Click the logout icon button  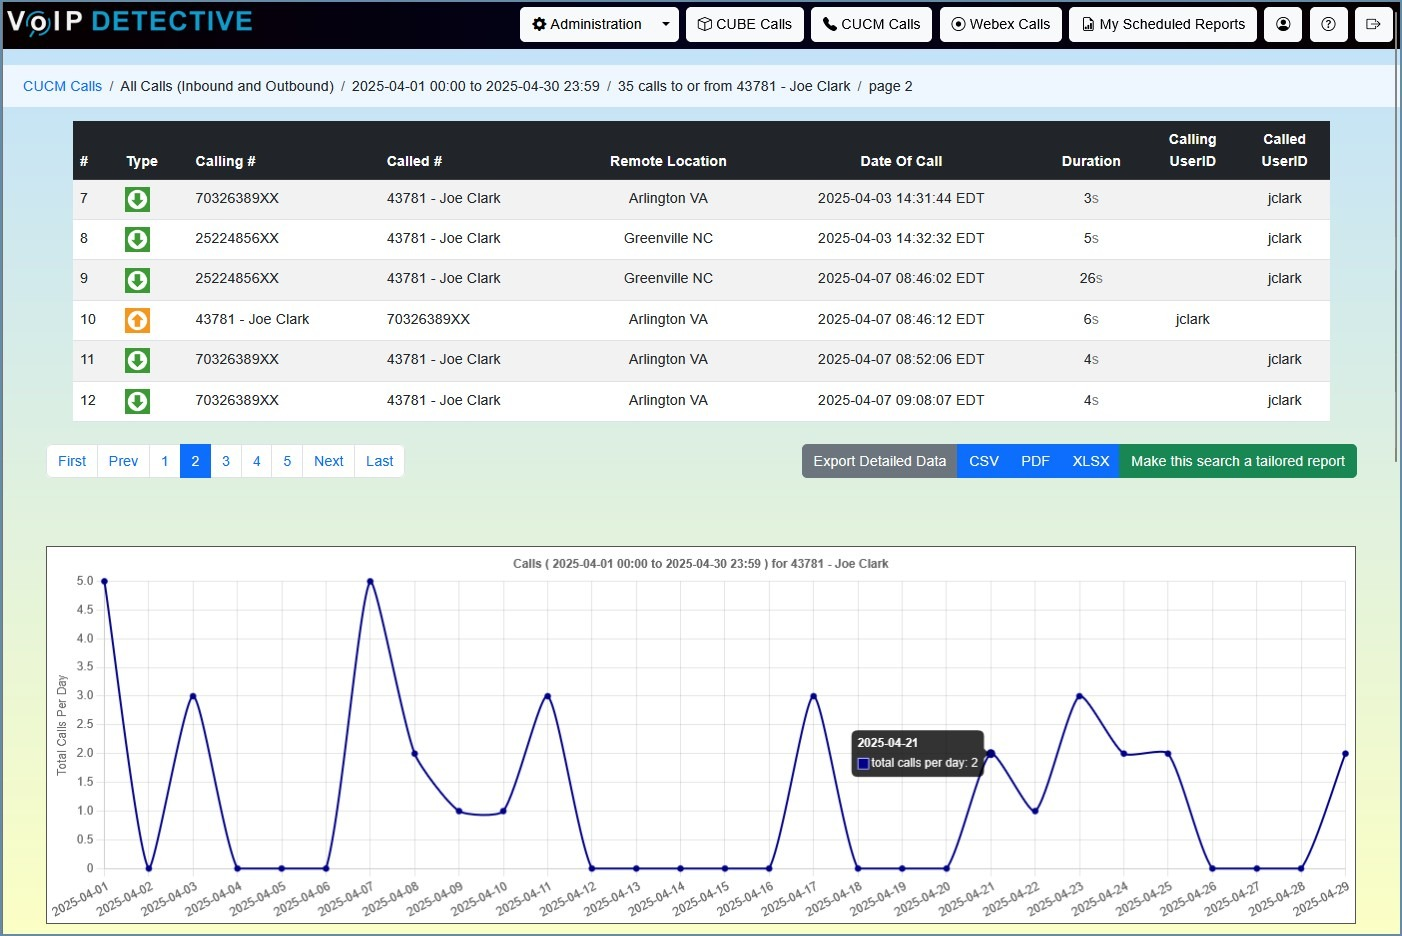[x=1373, y=24]
